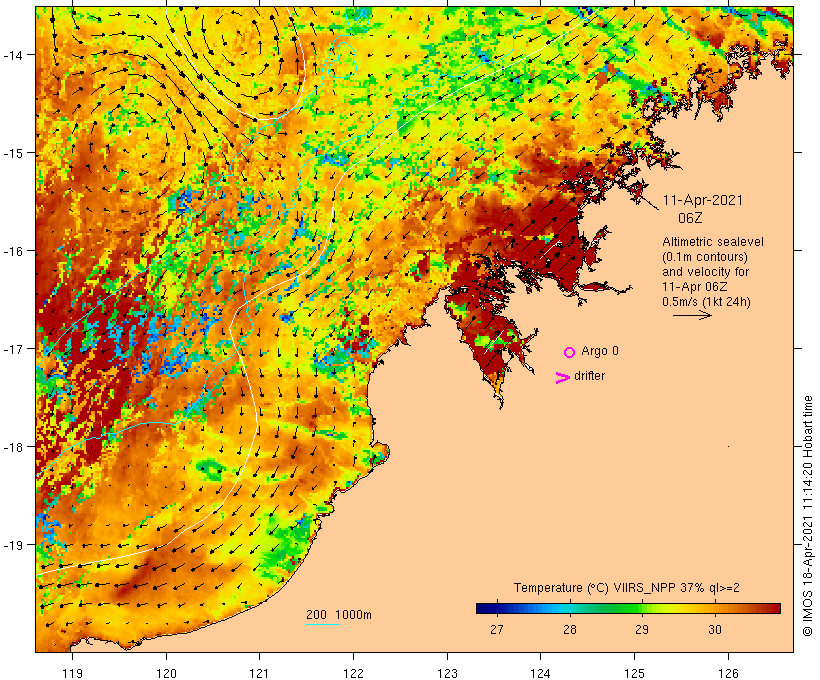Click the '-15' latitude axis label
This screenshot has height=680, width=820.
[13, 153]
